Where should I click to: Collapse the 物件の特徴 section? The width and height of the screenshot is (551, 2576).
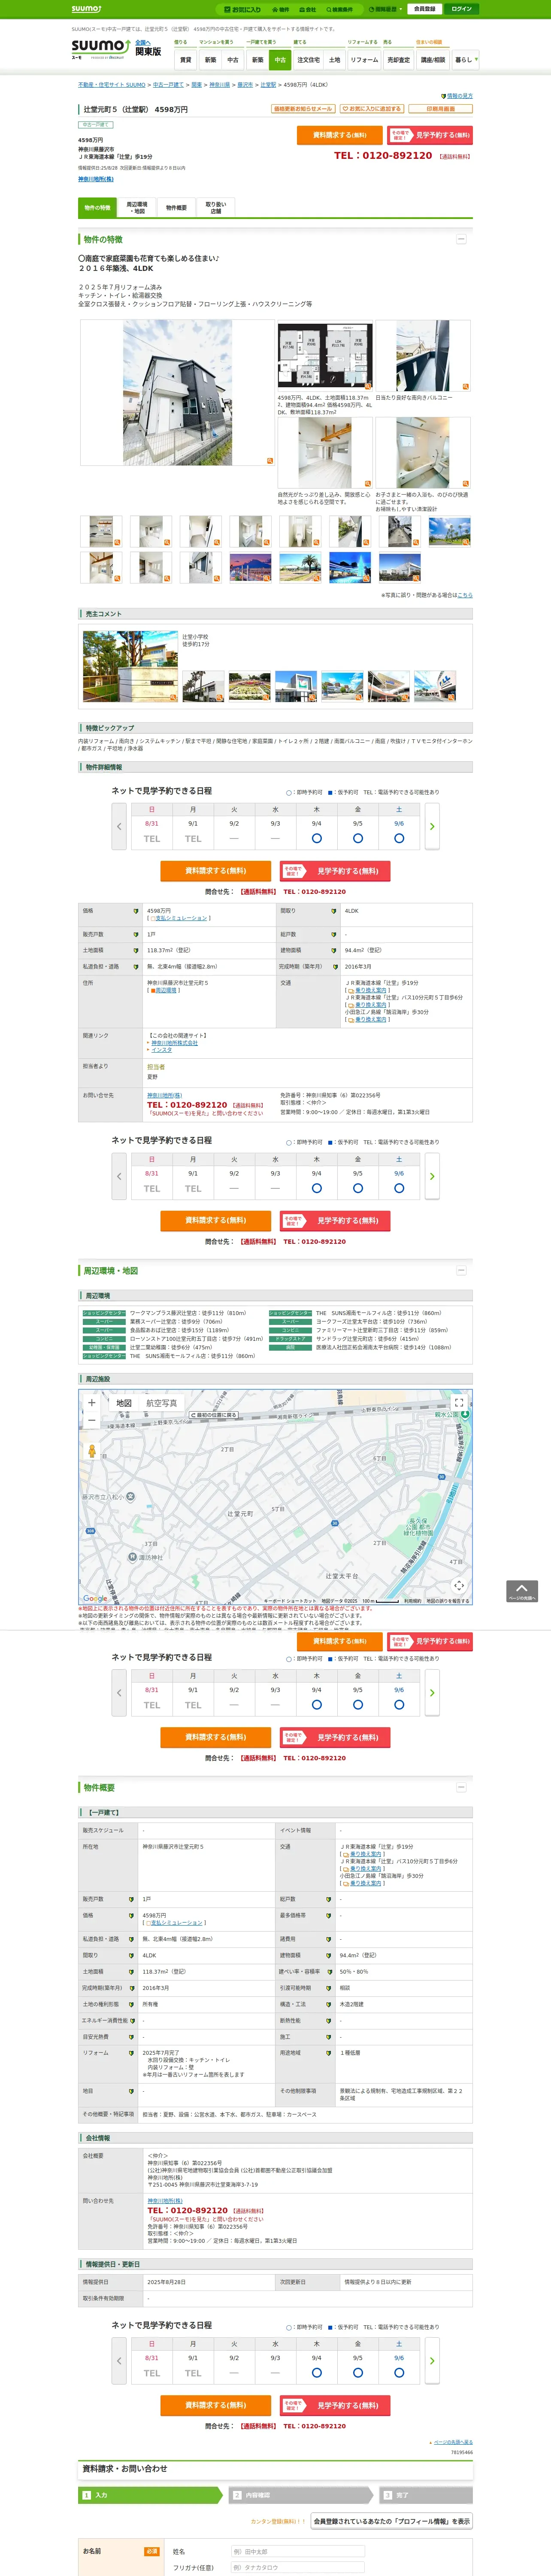tap(461, 239)
